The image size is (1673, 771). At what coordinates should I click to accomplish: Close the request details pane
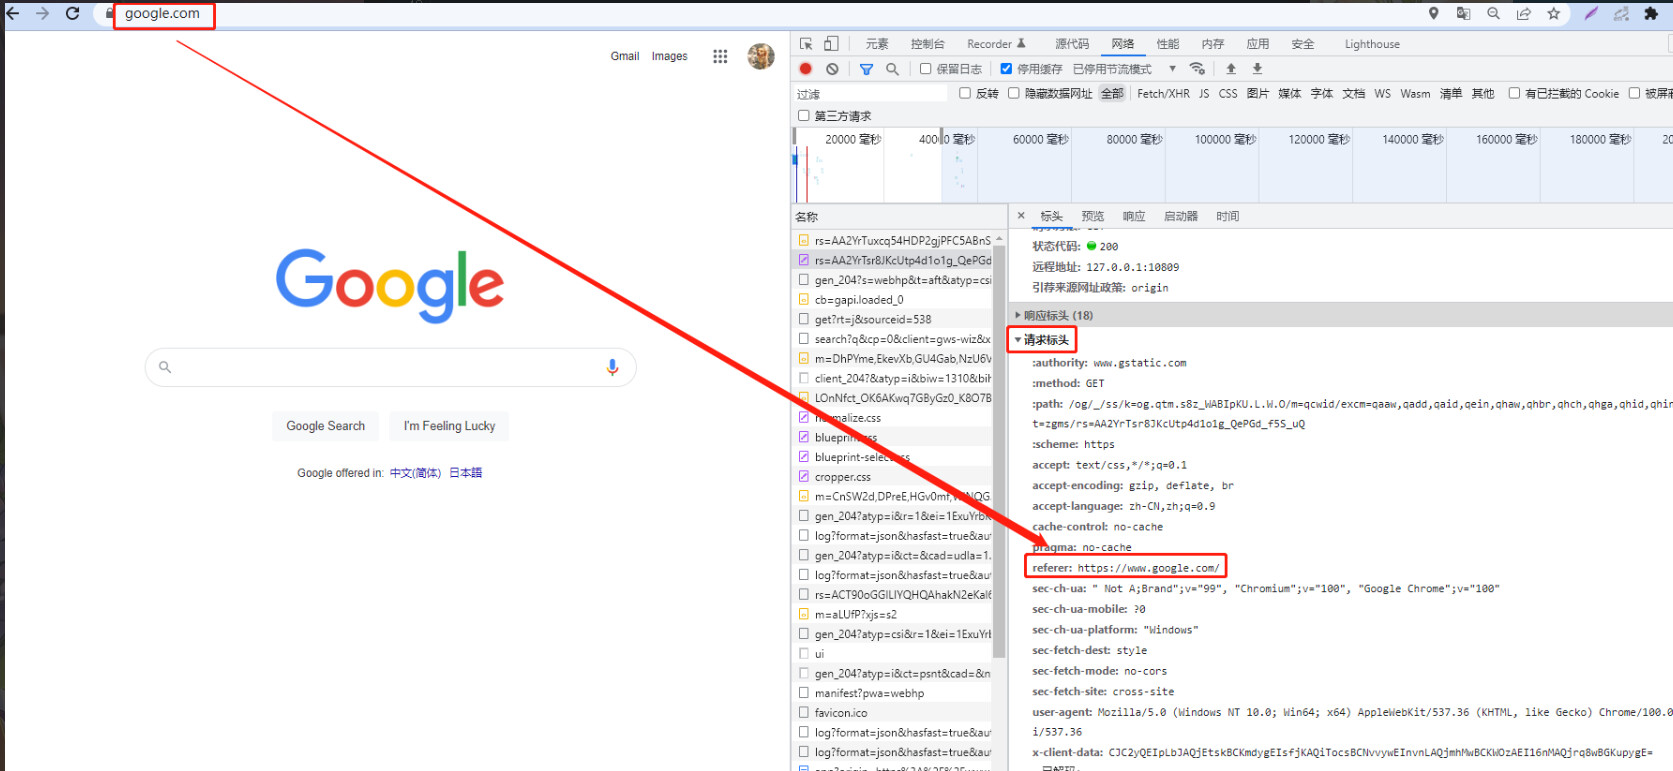(1021, 215)
